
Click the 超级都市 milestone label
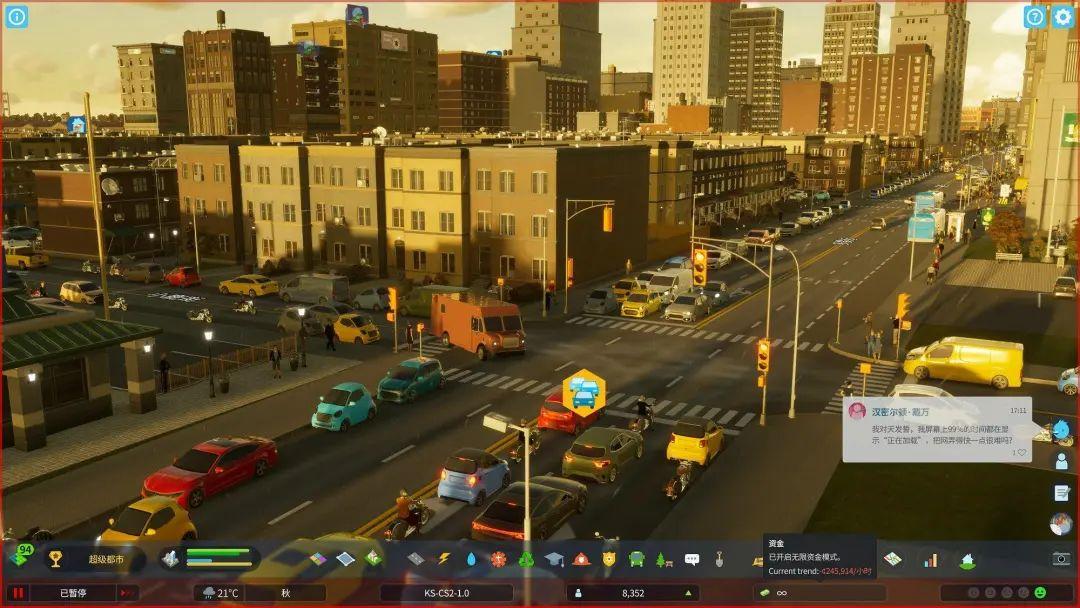coord(106,559)
